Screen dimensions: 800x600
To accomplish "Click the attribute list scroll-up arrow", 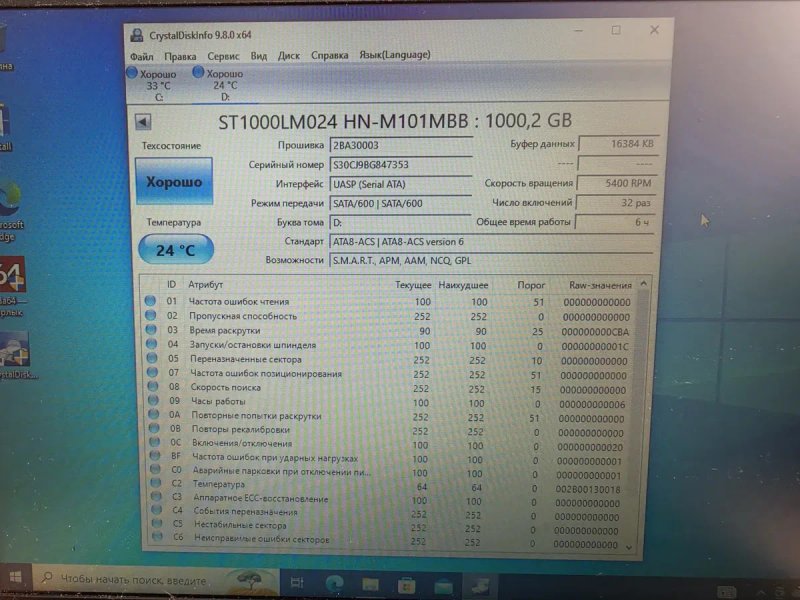I will tap(644, 283).
